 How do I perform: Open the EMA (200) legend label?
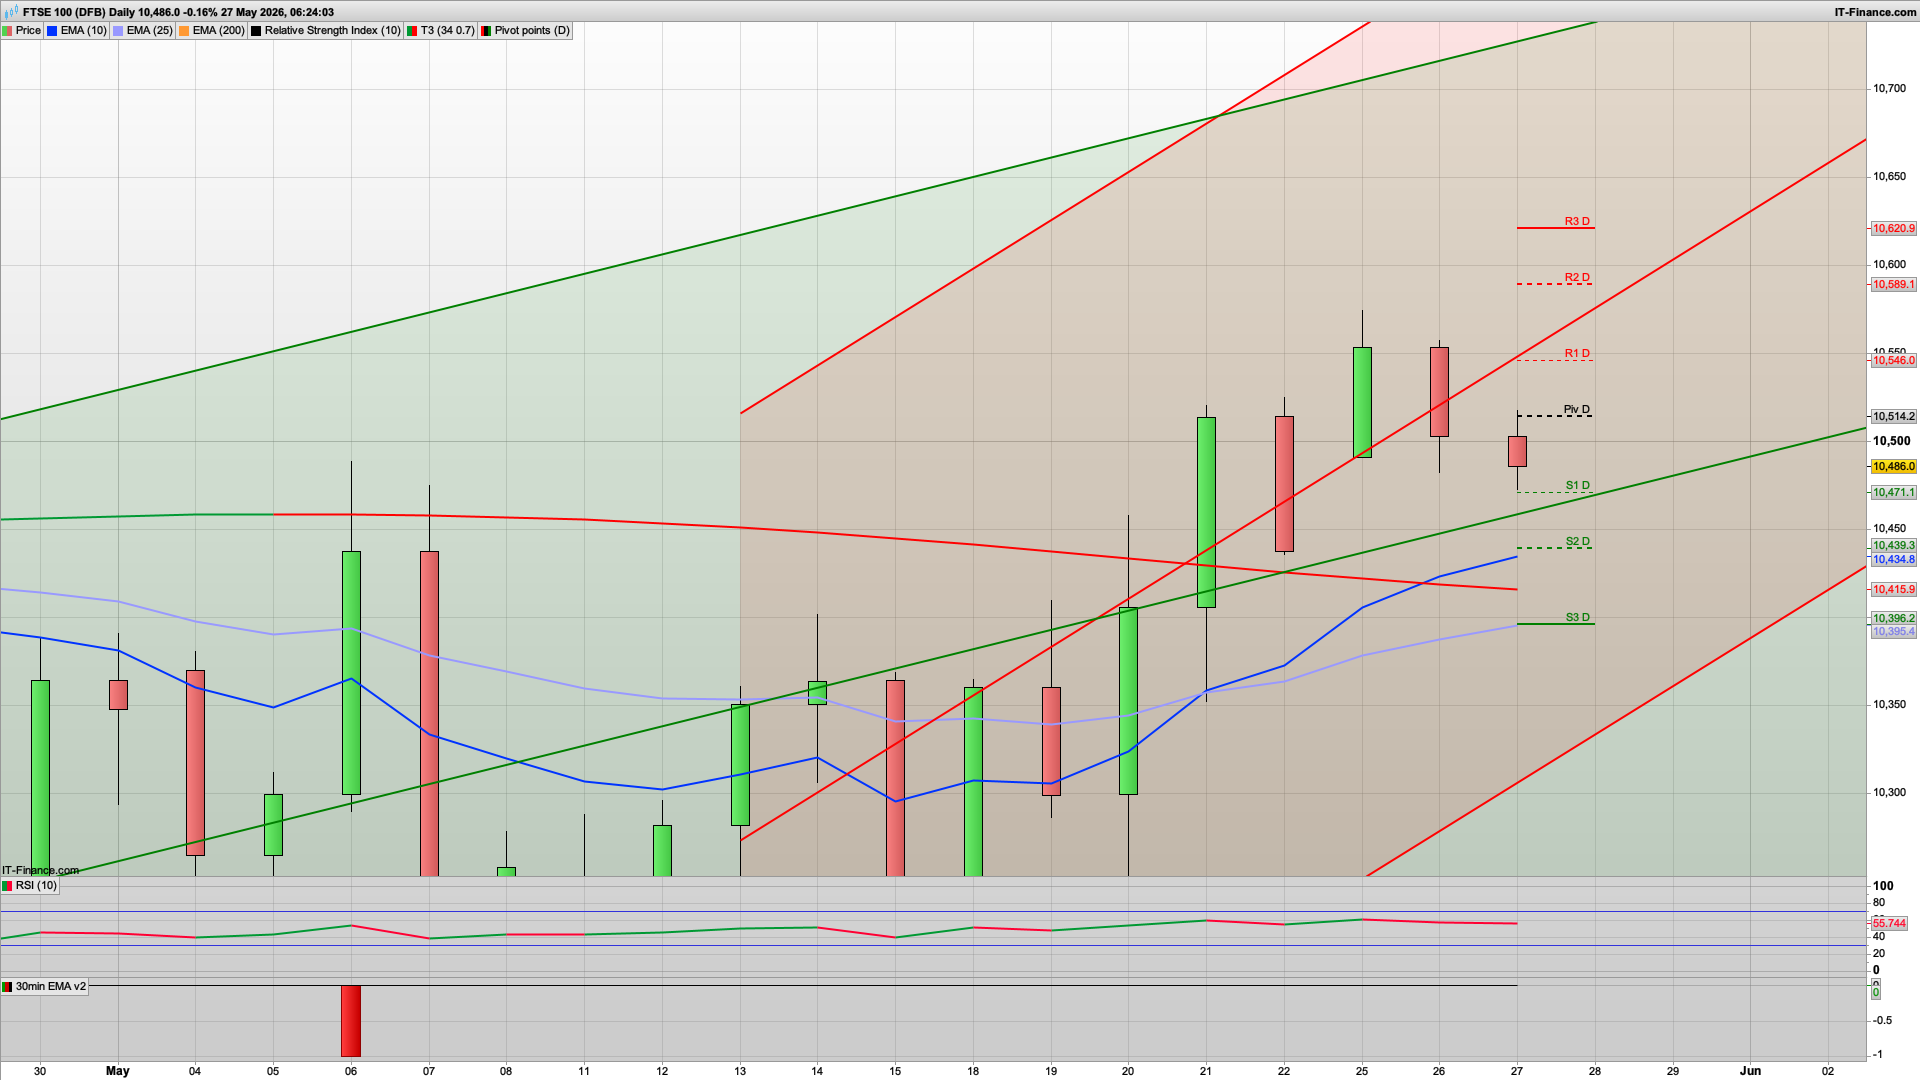[218, 31]
